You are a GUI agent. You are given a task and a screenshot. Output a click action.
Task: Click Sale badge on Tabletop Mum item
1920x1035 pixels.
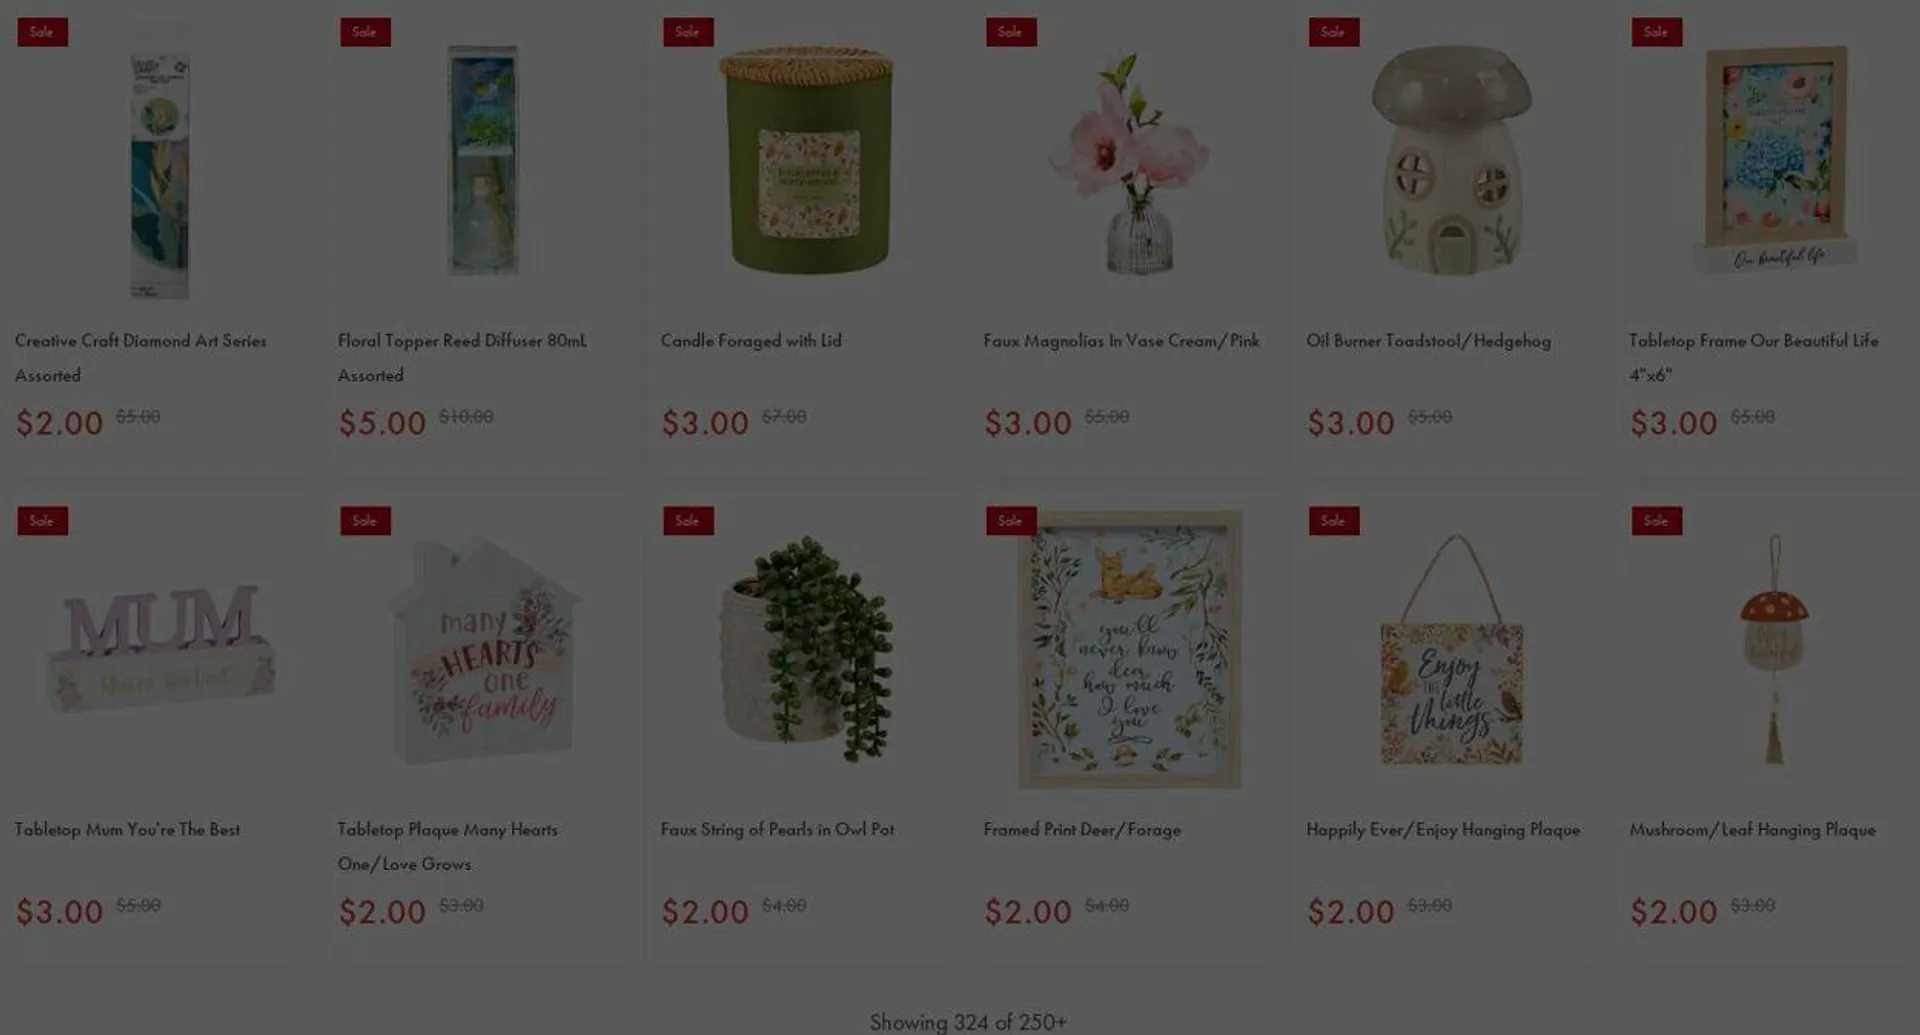click(x=42, y=521)
